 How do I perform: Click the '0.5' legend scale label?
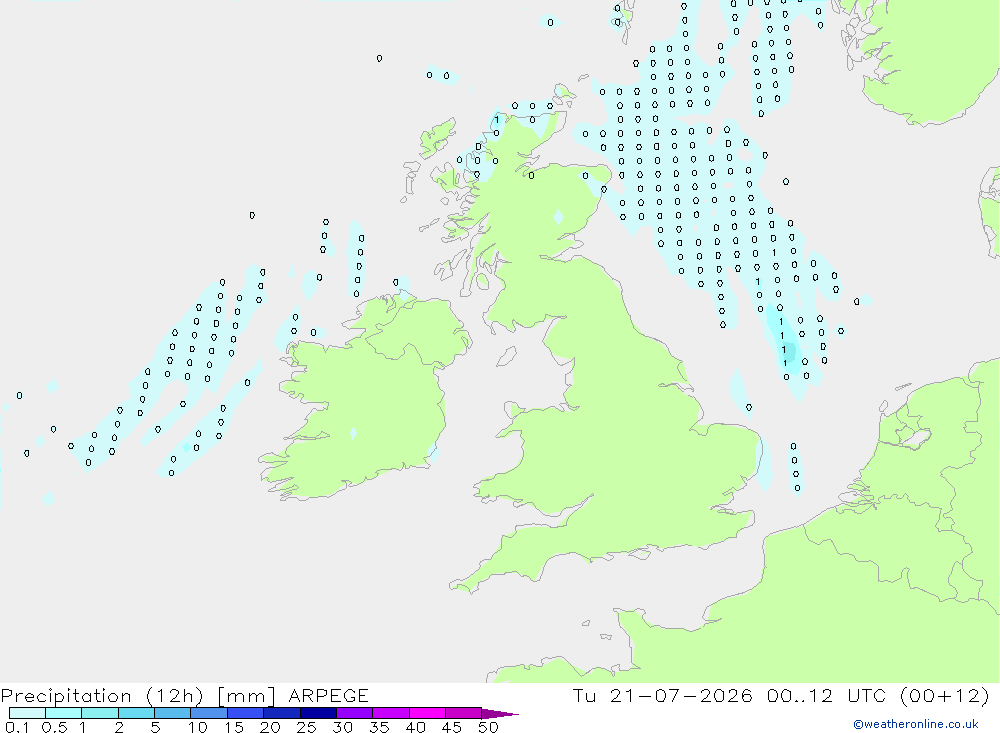coord(54,727)
